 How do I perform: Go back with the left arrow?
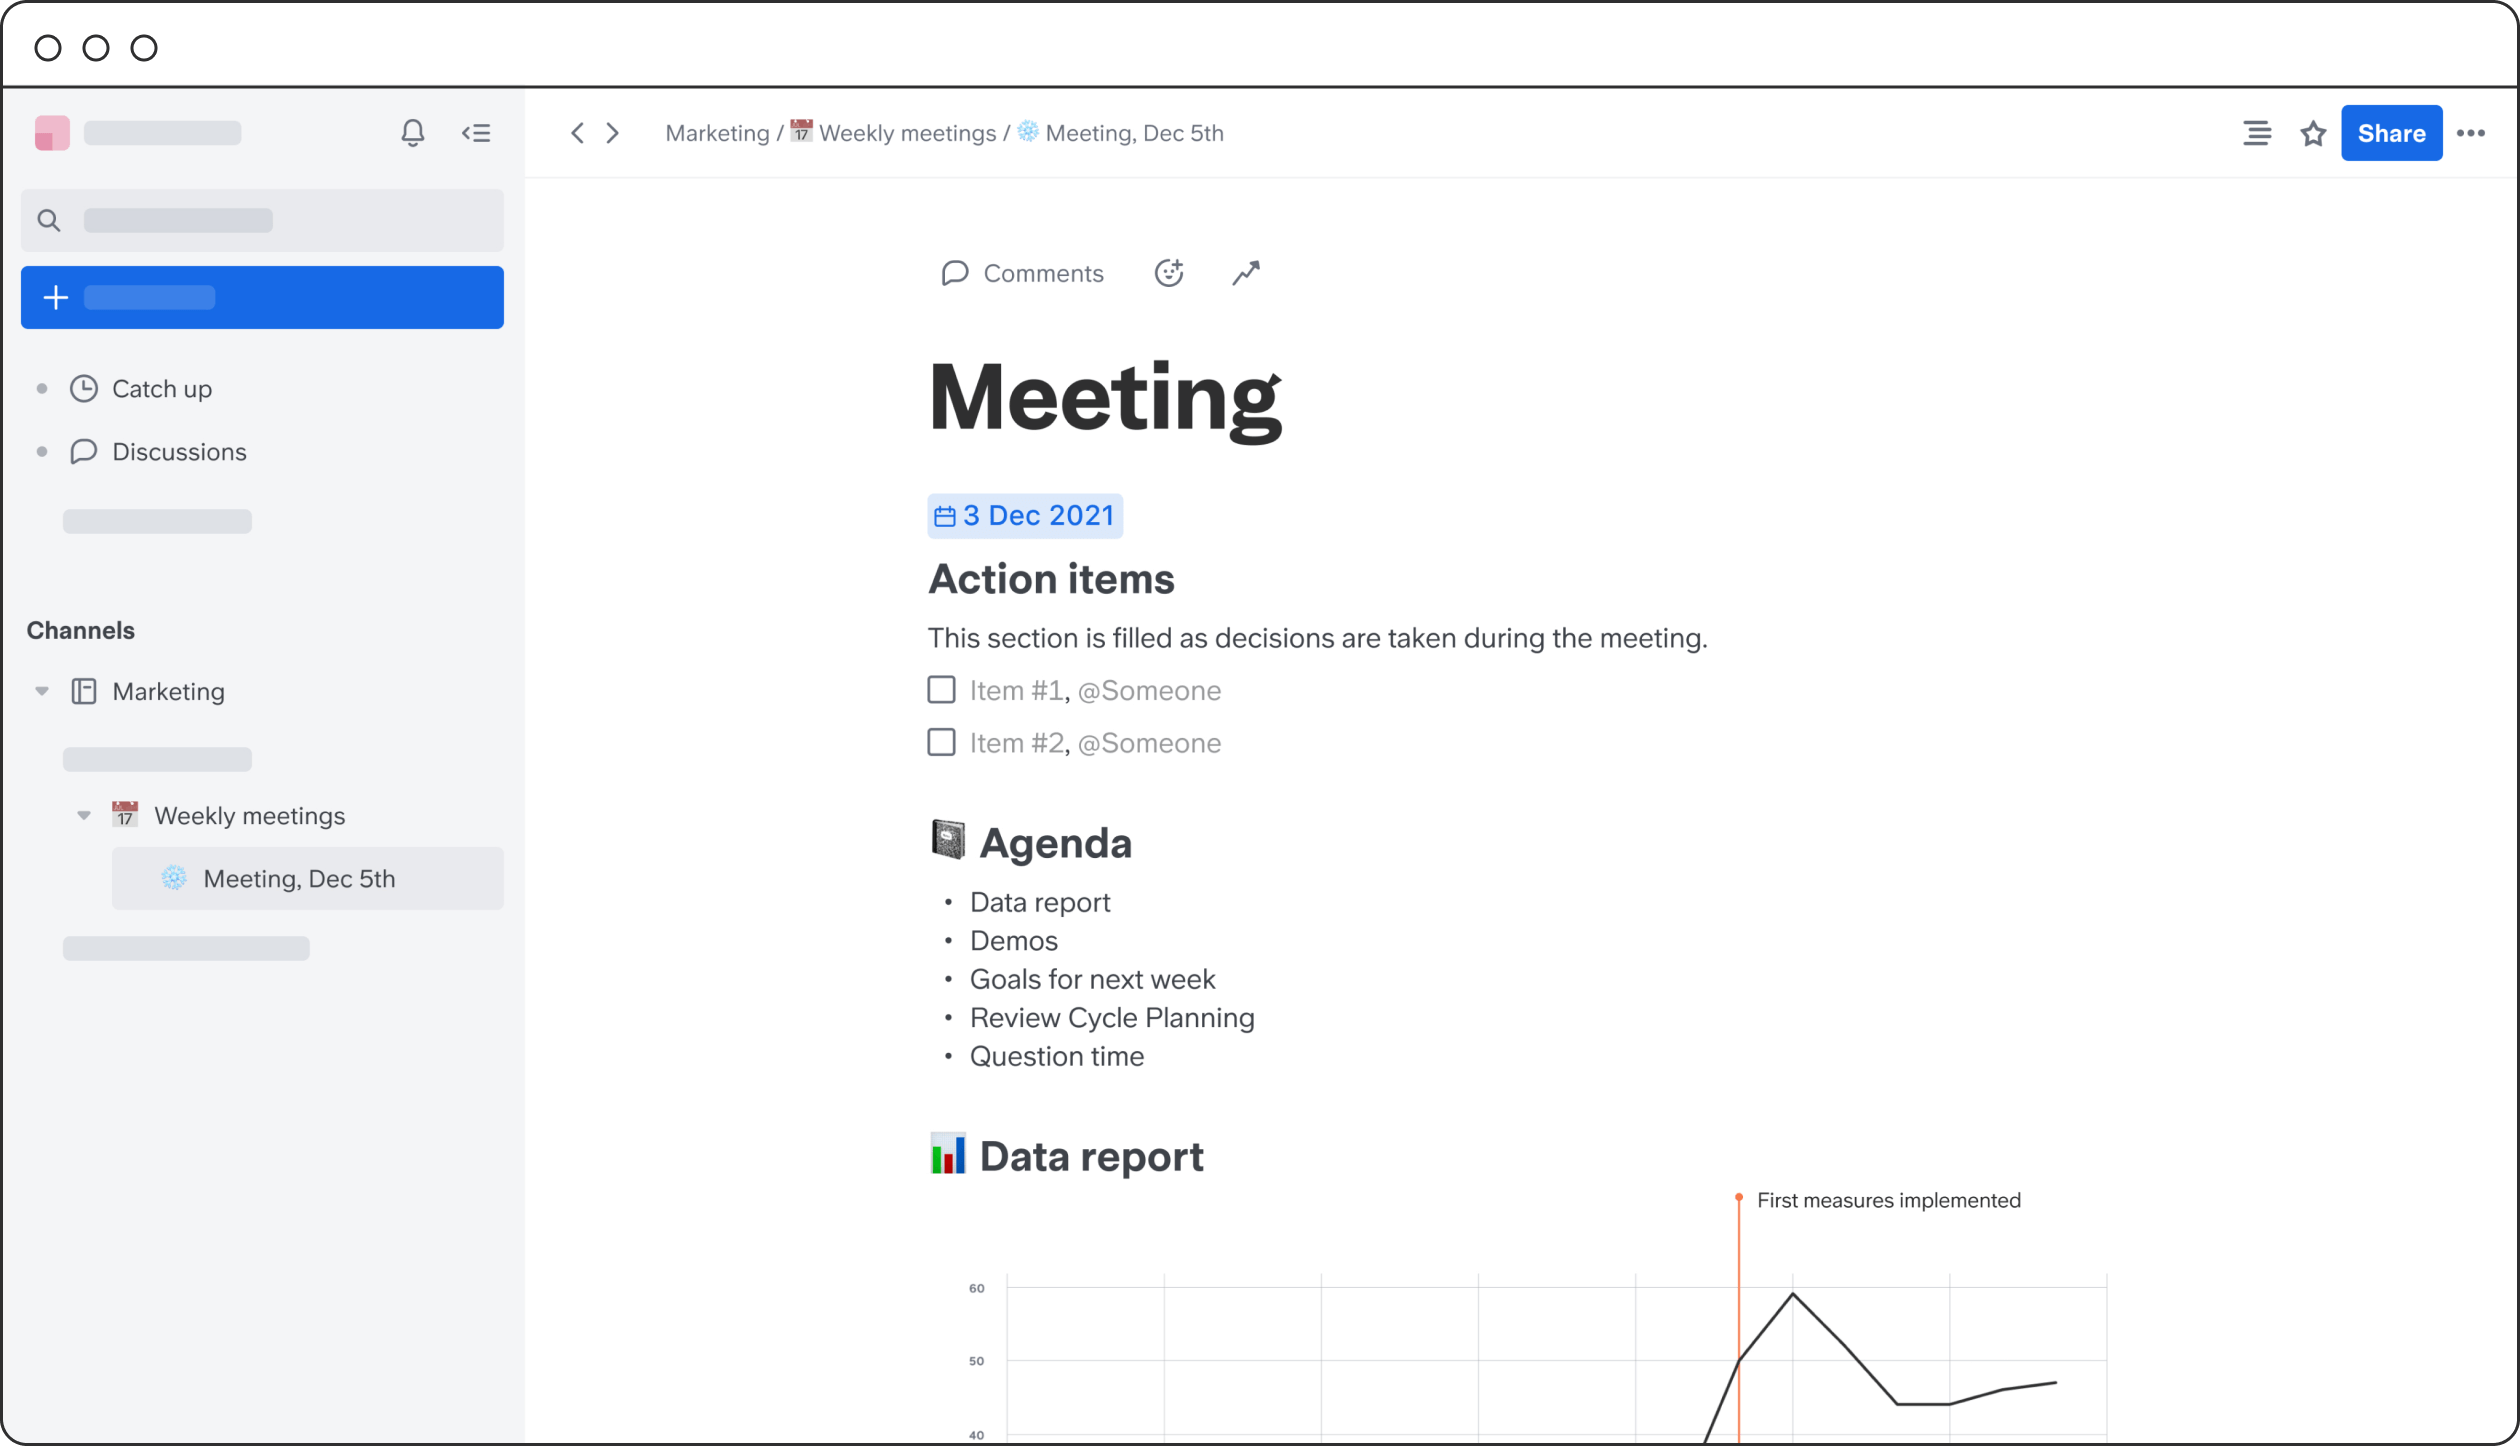pyautogui.click(x=577, y=133)
